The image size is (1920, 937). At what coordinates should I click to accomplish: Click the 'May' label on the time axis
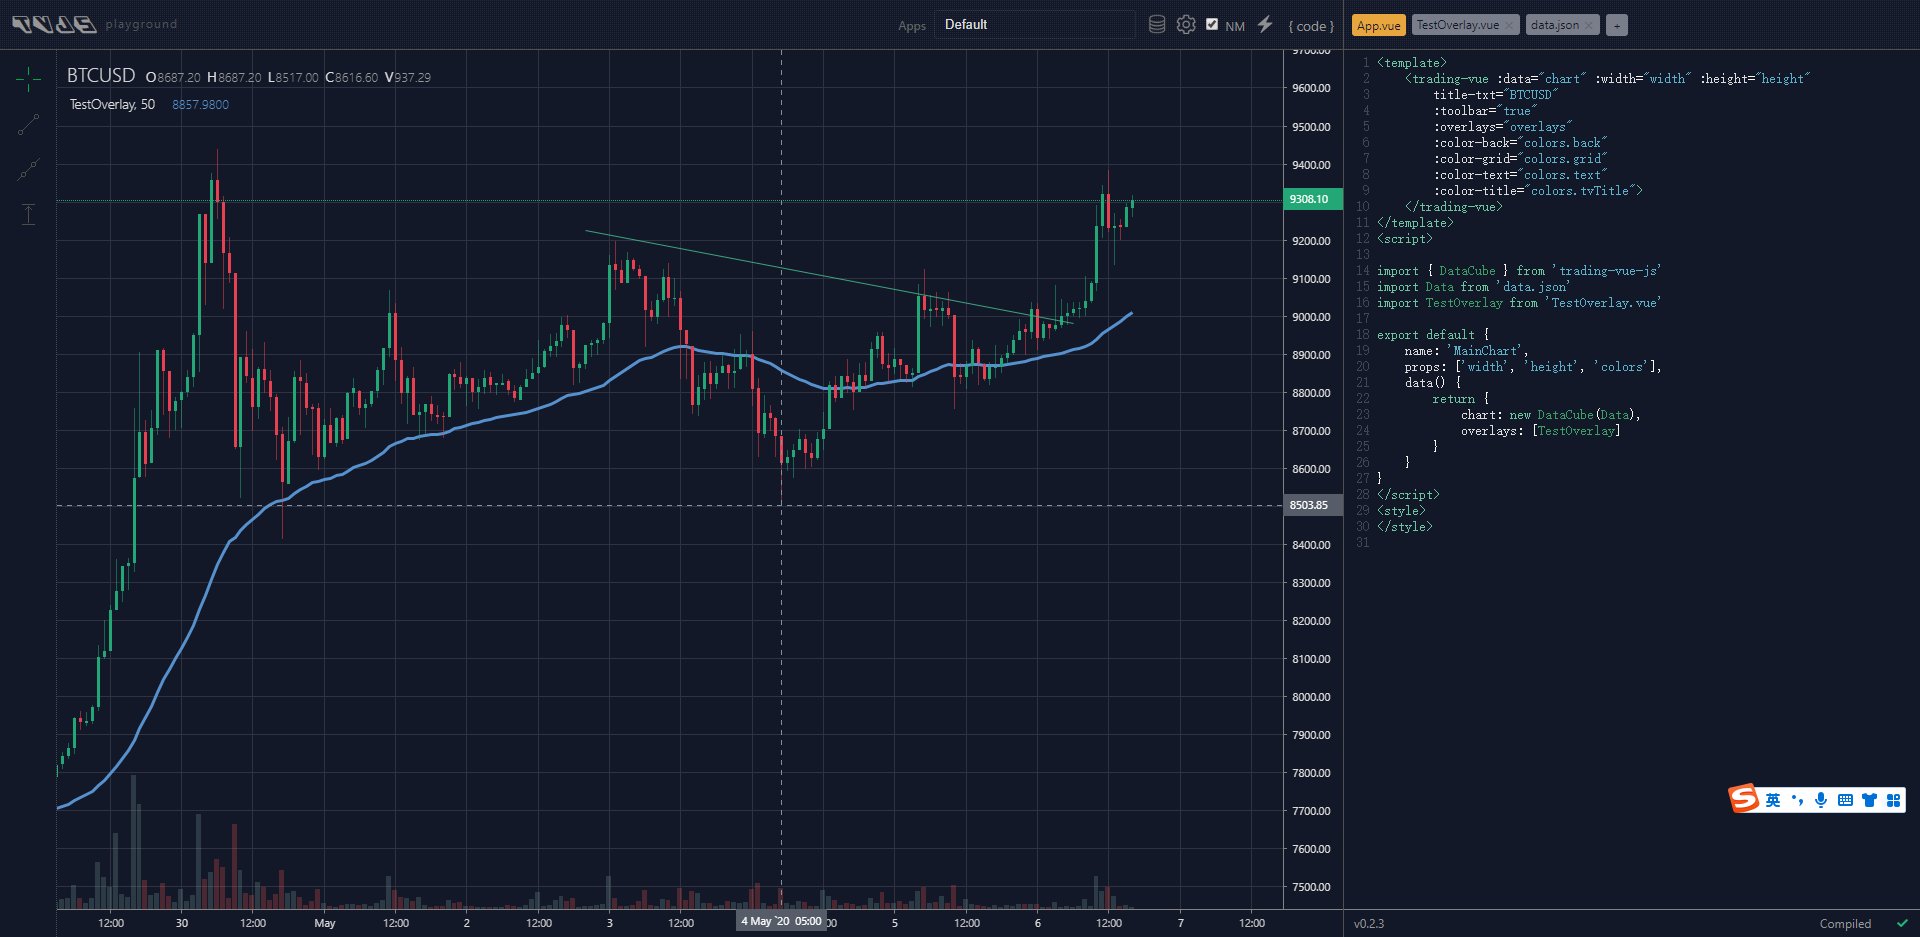[325, 923]
